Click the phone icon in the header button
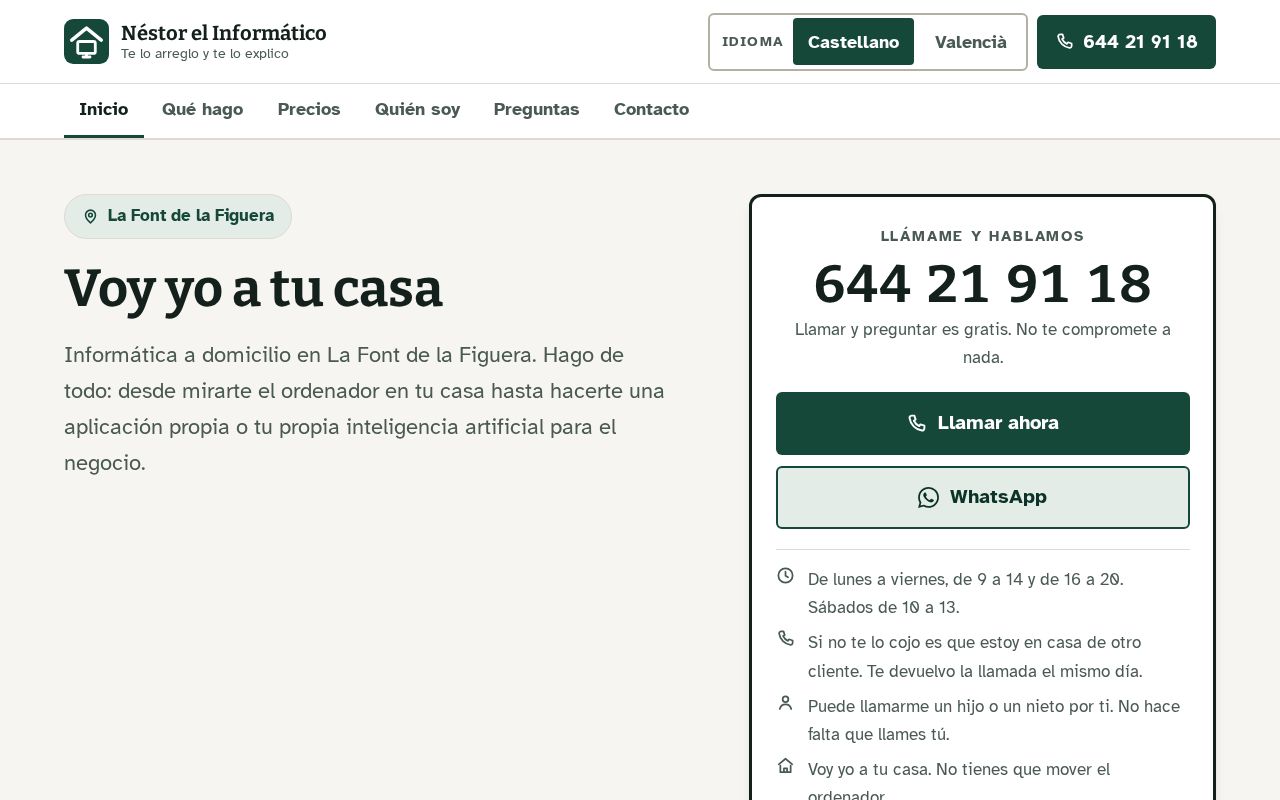This screenshot has width=1280, height=800. click(x=1065, y=42)
